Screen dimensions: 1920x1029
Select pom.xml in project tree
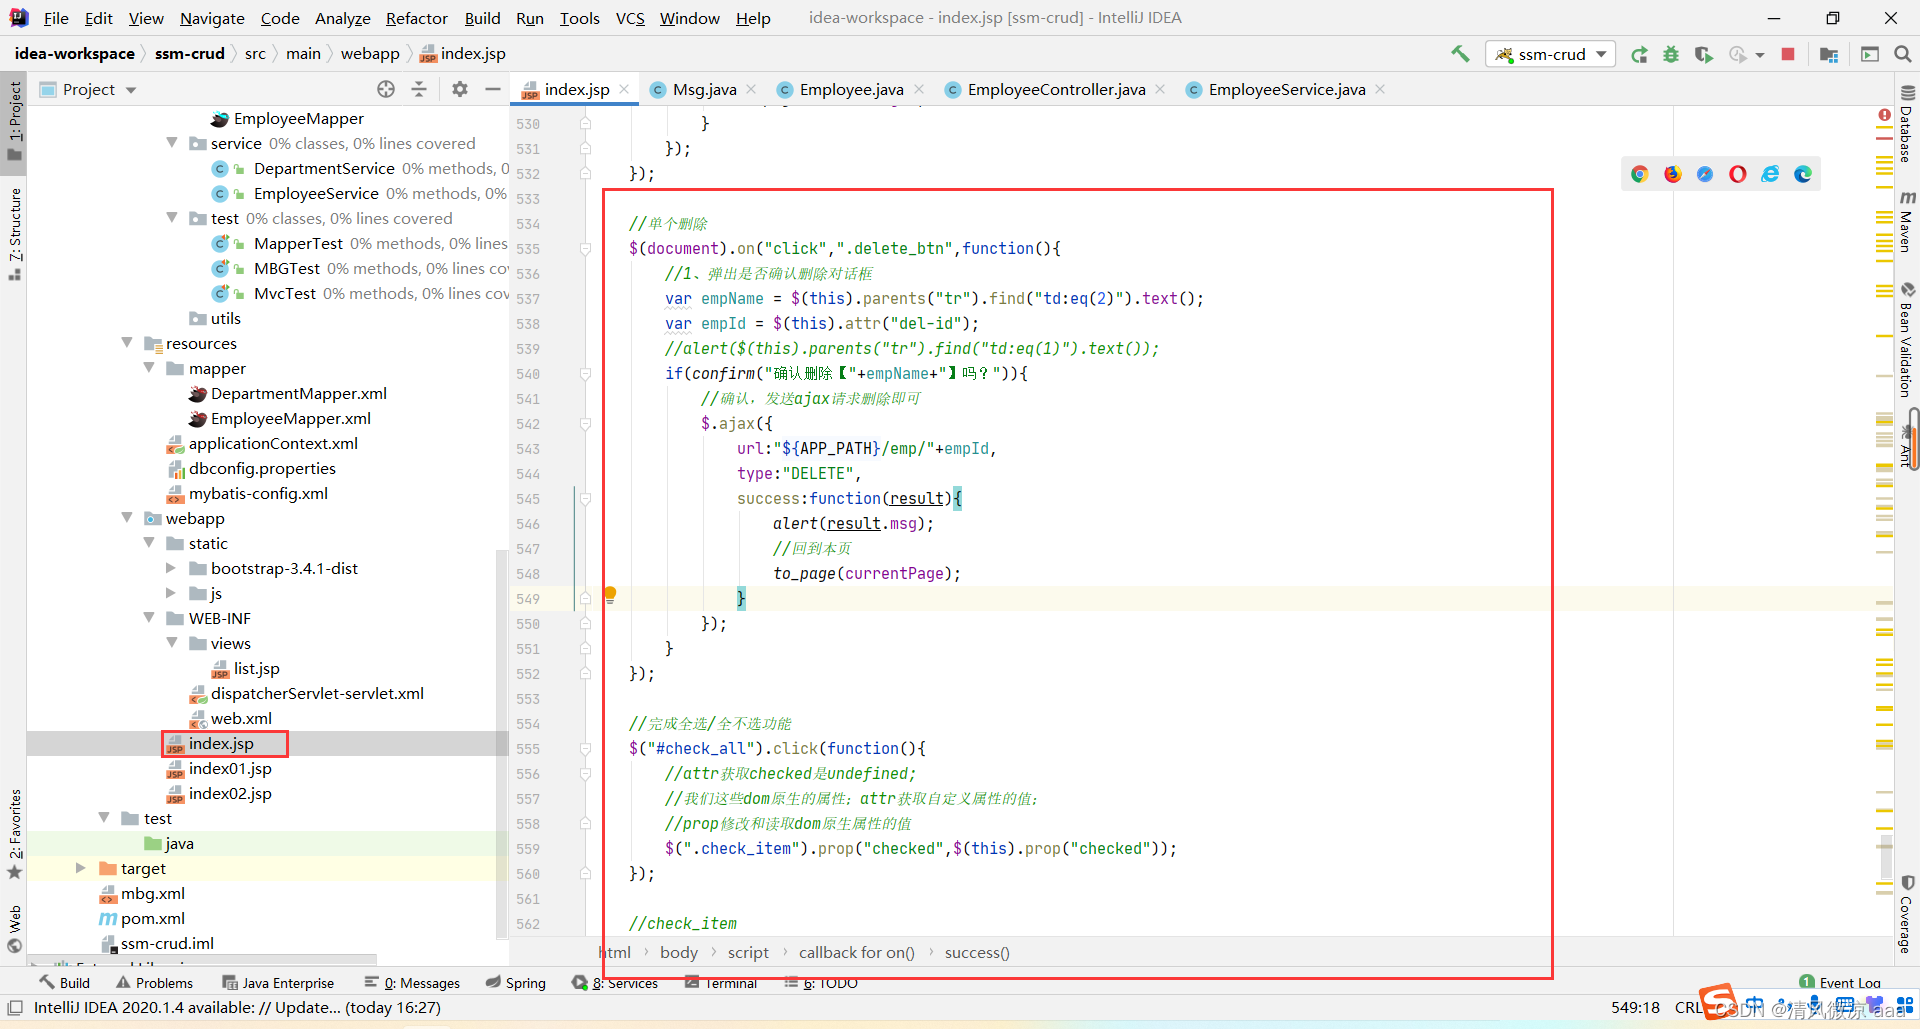click(153, 918)
